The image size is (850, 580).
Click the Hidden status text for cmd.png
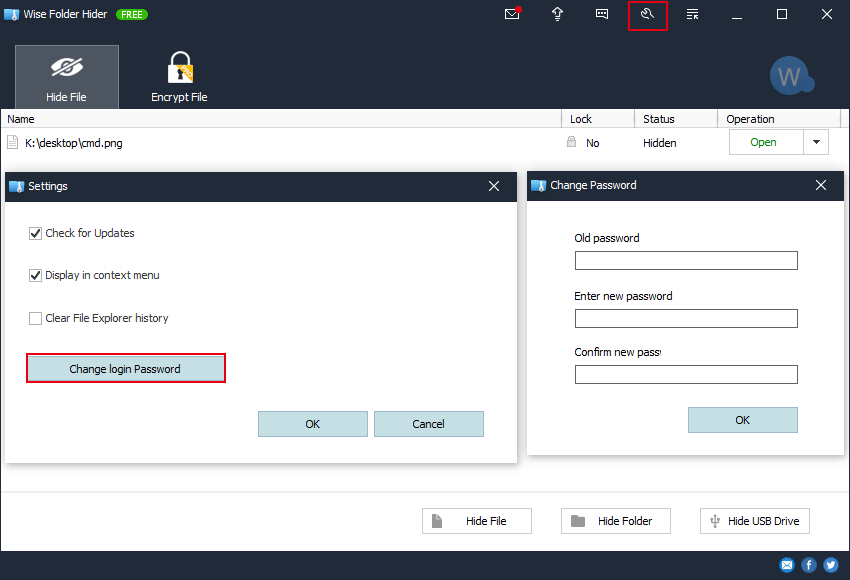pos(660,143)
